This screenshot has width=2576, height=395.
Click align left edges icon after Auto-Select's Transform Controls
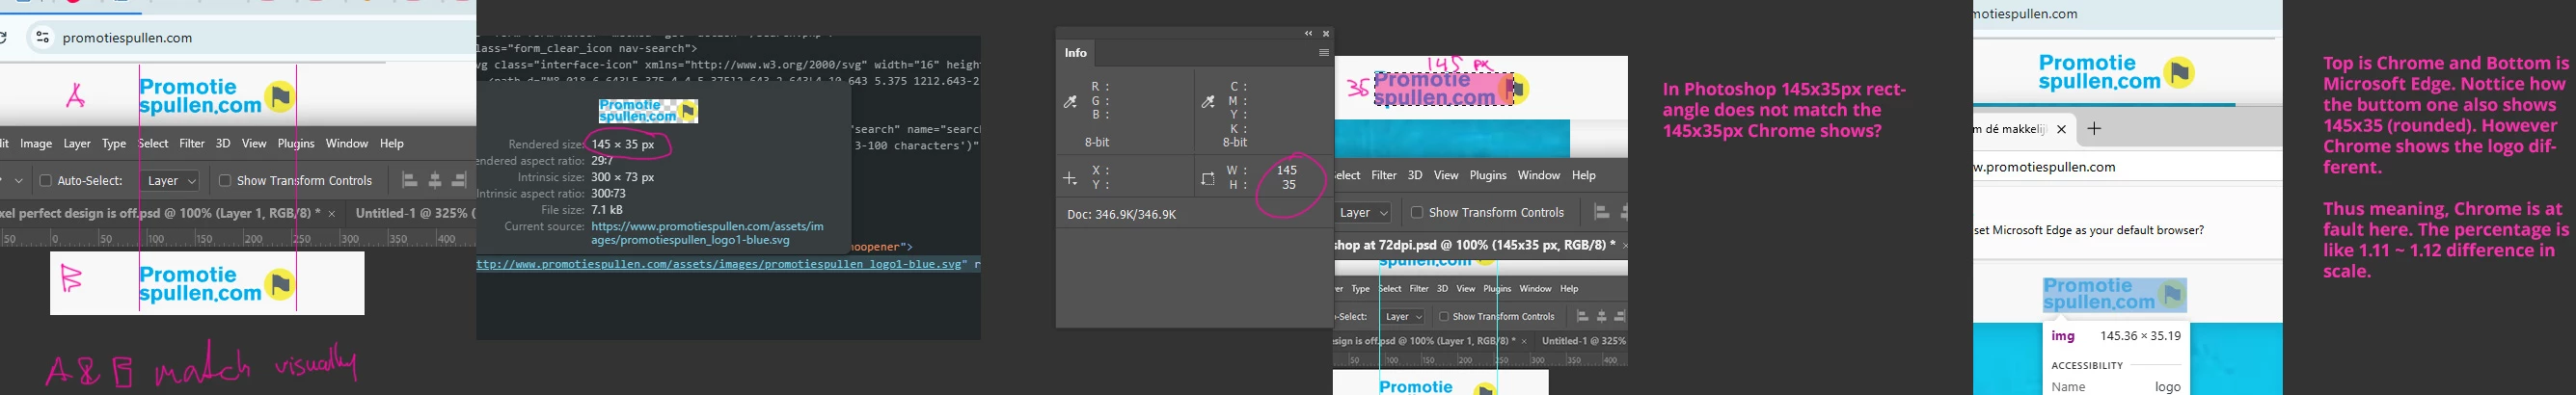pyautogui.click(x=409, y=181)
